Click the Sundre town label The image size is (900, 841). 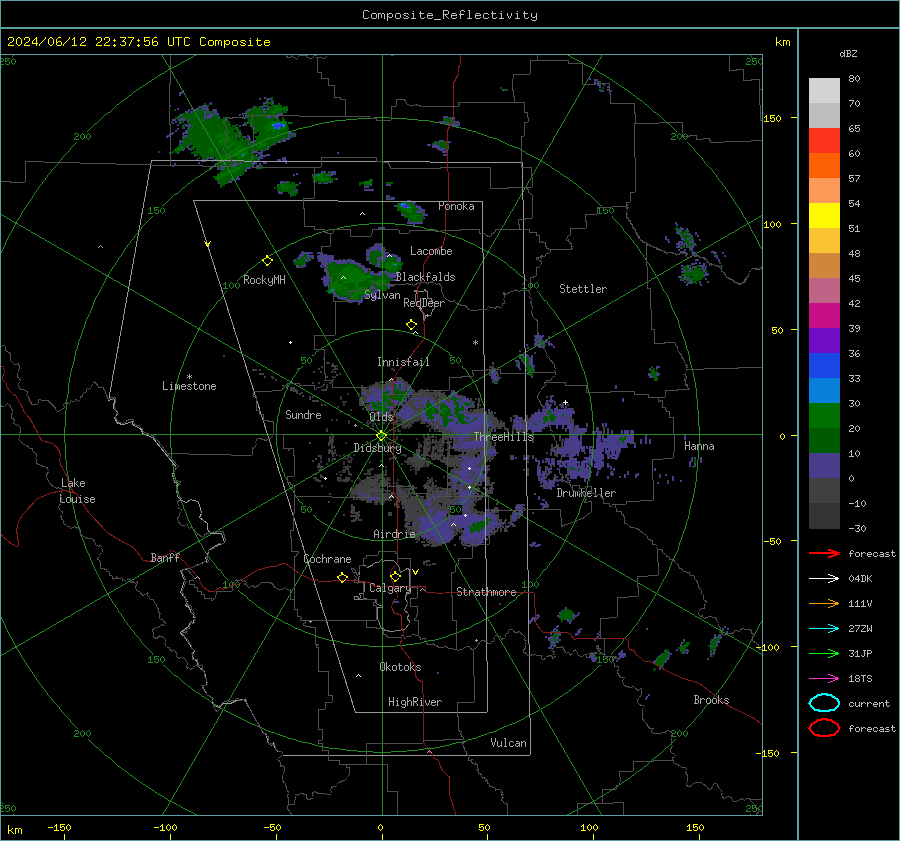point(303,414)
